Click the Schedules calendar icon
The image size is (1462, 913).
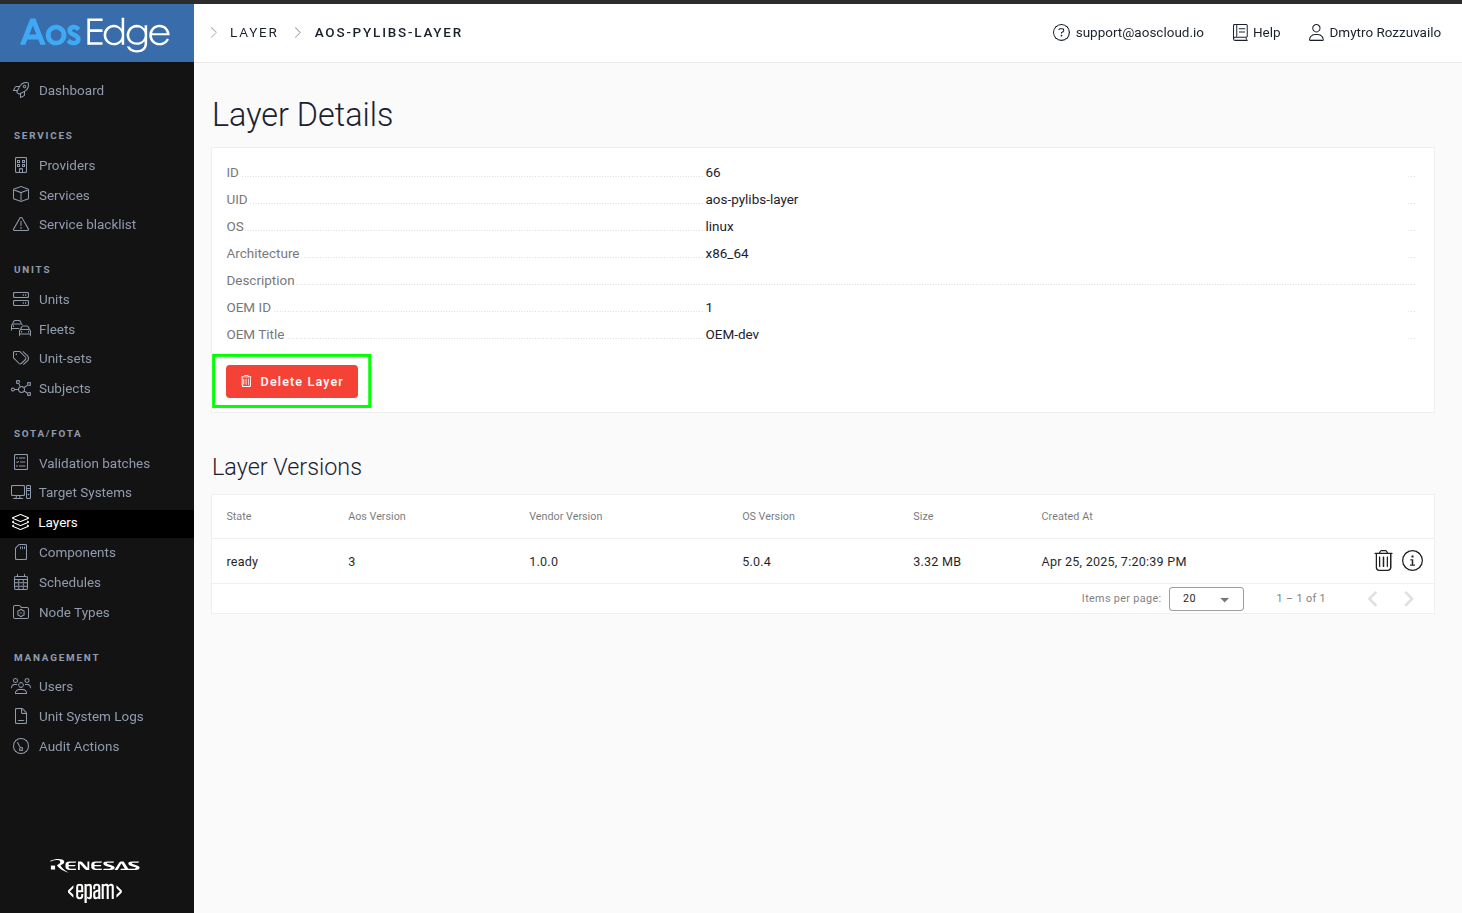[x=21, y=582]
